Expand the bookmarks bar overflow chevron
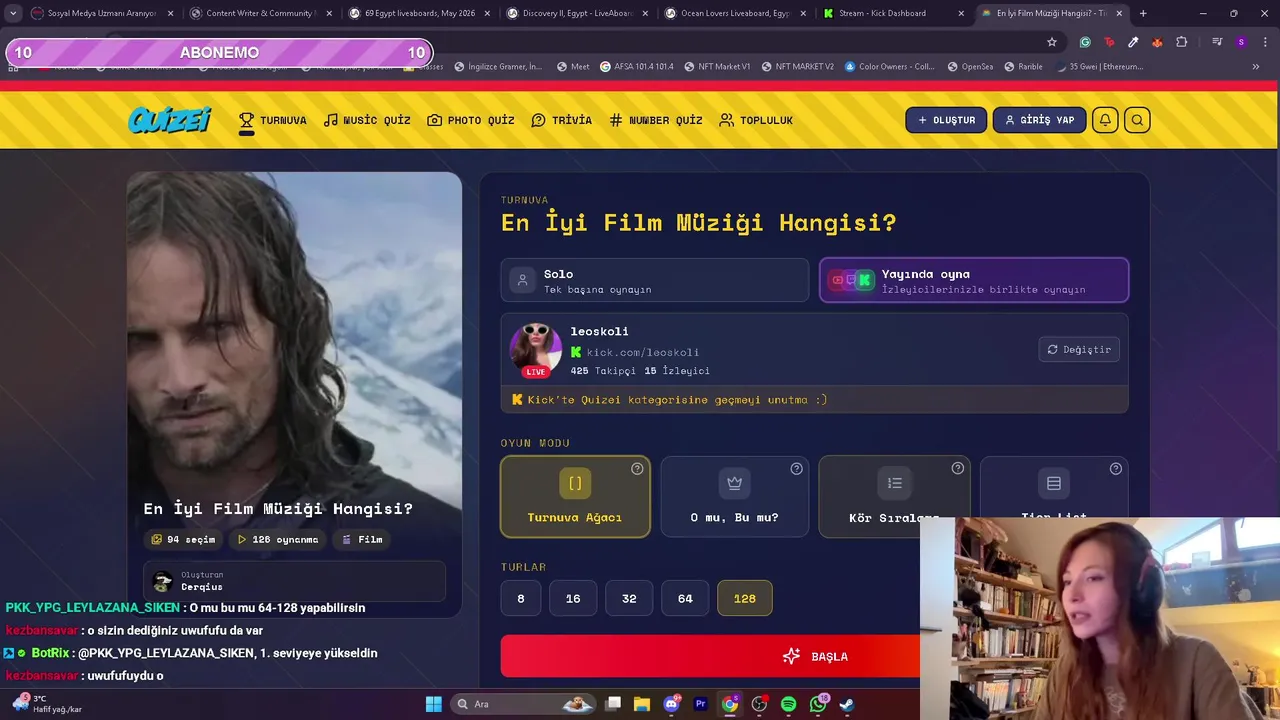The image size is (1280, 720). pyautogui.click(x=1256, y=67)
